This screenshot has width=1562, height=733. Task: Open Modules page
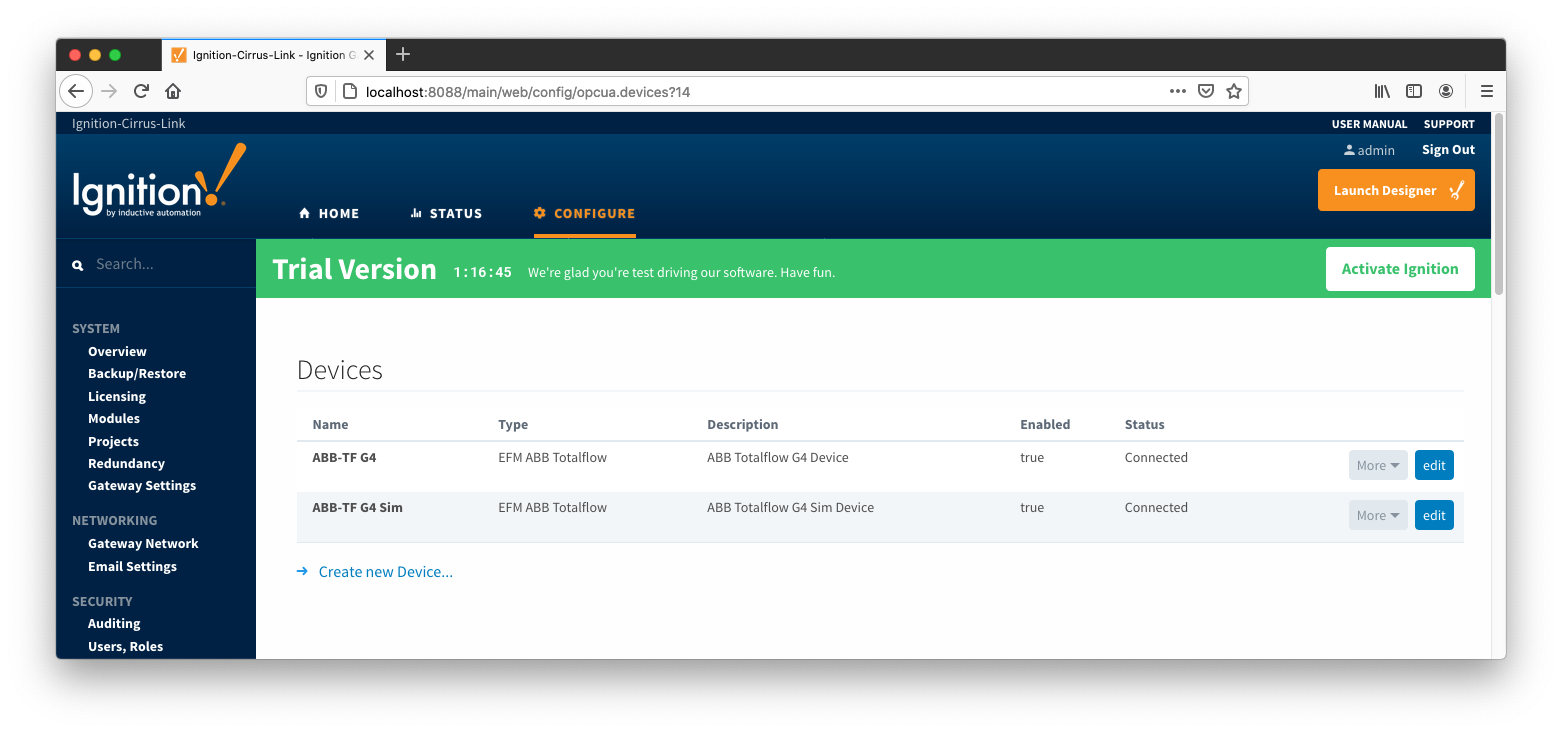click(114, 418)
